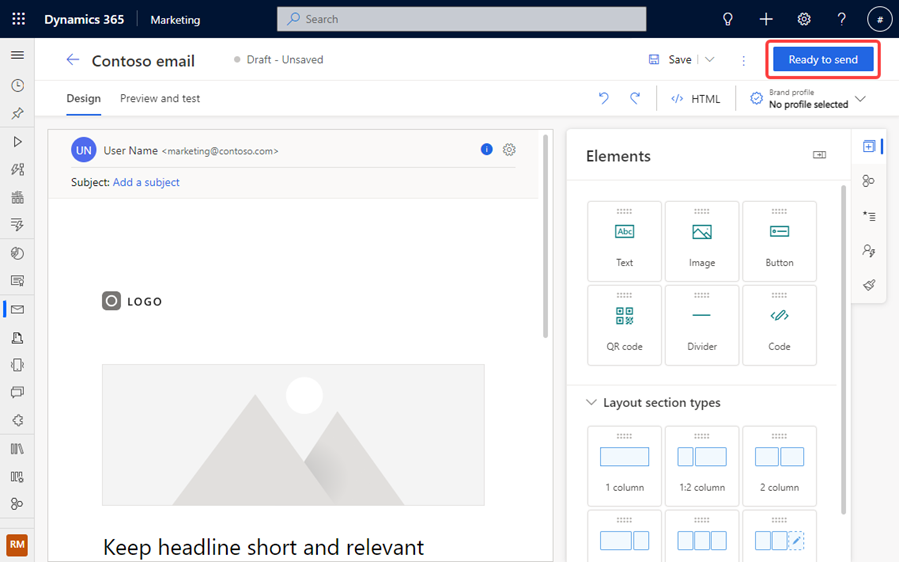
Task: Click the Add a subject link
Action: [146, 182]
